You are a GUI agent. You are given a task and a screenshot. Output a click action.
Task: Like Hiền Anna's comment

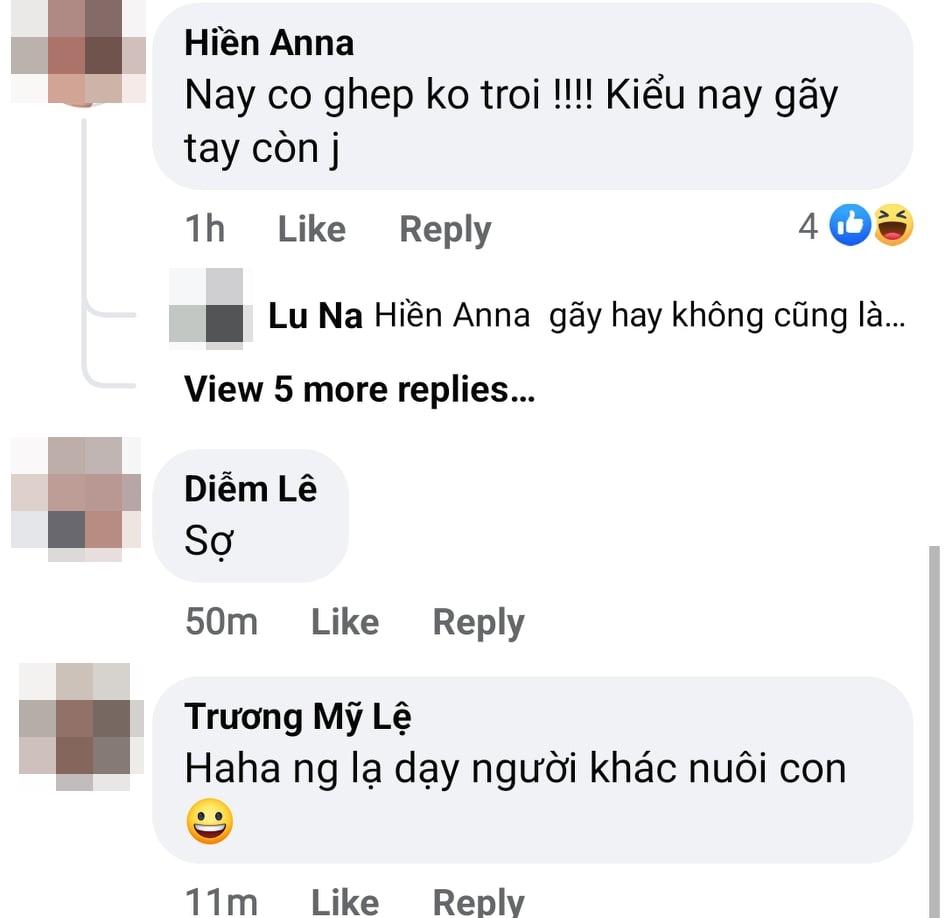310,228
